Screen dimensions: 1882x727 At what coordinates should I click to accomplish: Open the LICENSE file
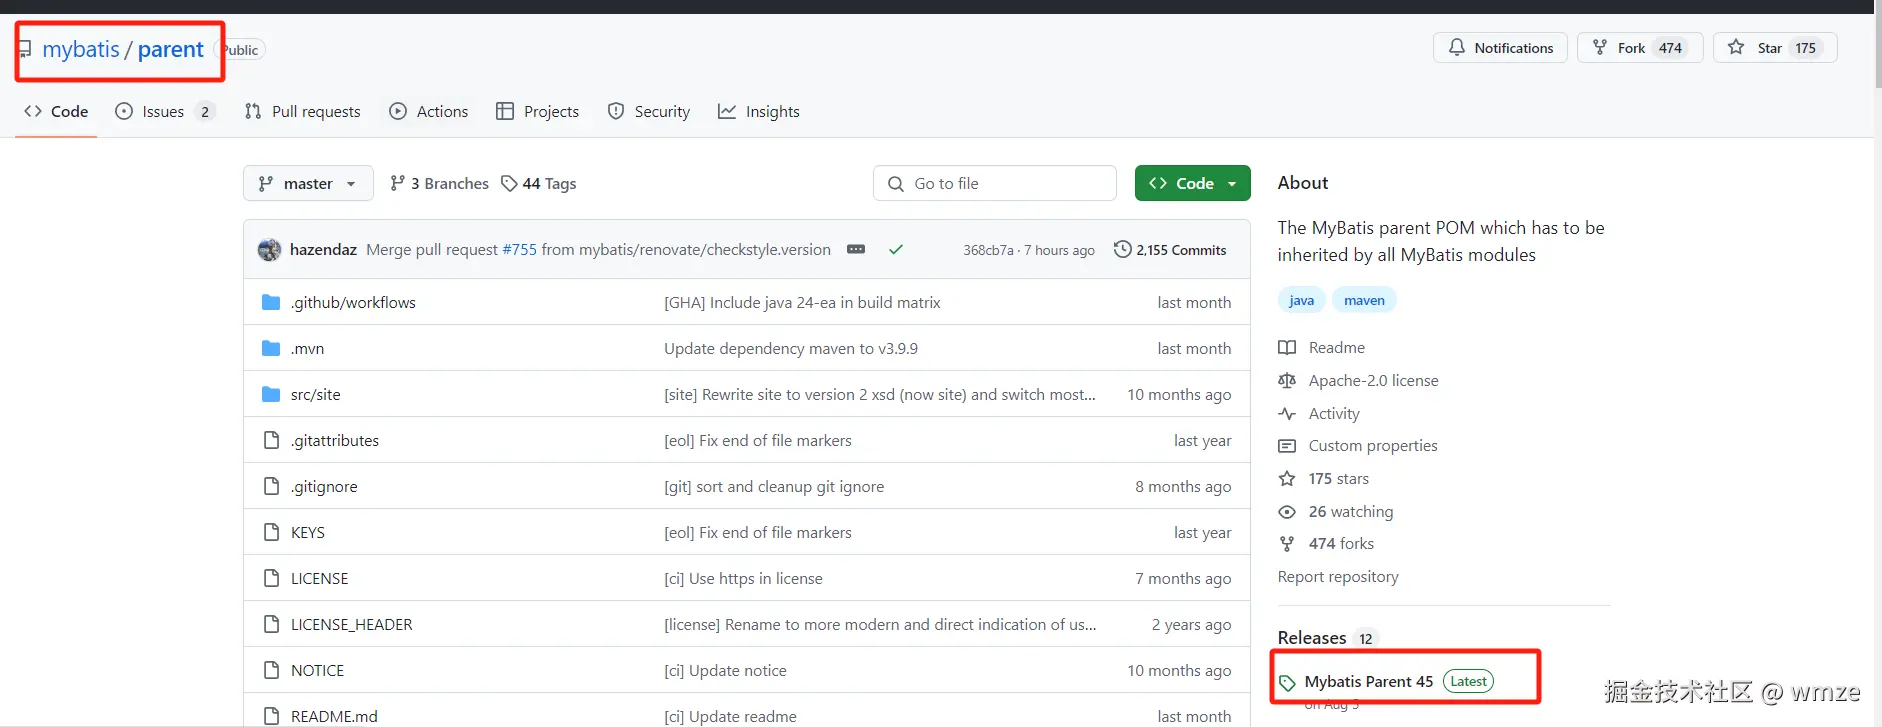pos(320,578)
